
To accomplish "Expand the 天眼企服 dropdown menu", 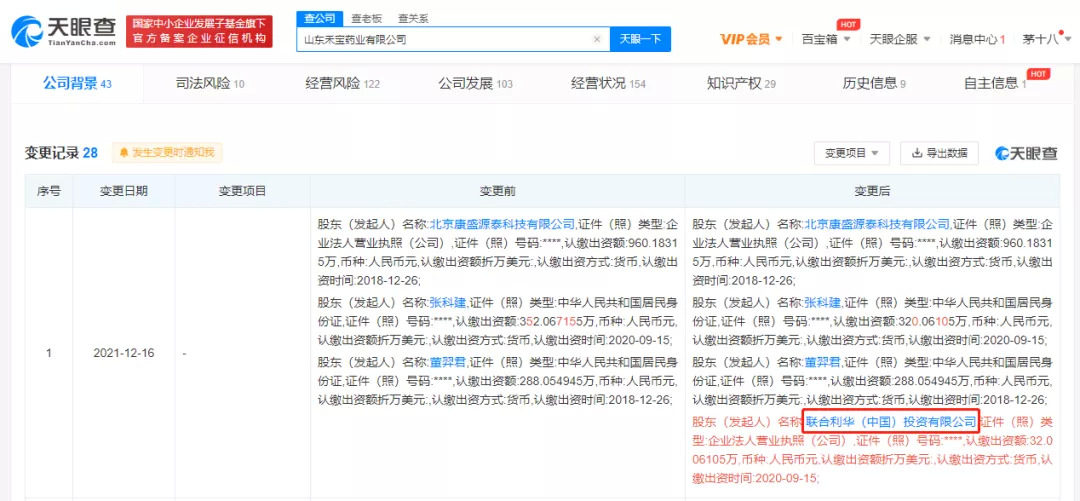I will [900, 39].
